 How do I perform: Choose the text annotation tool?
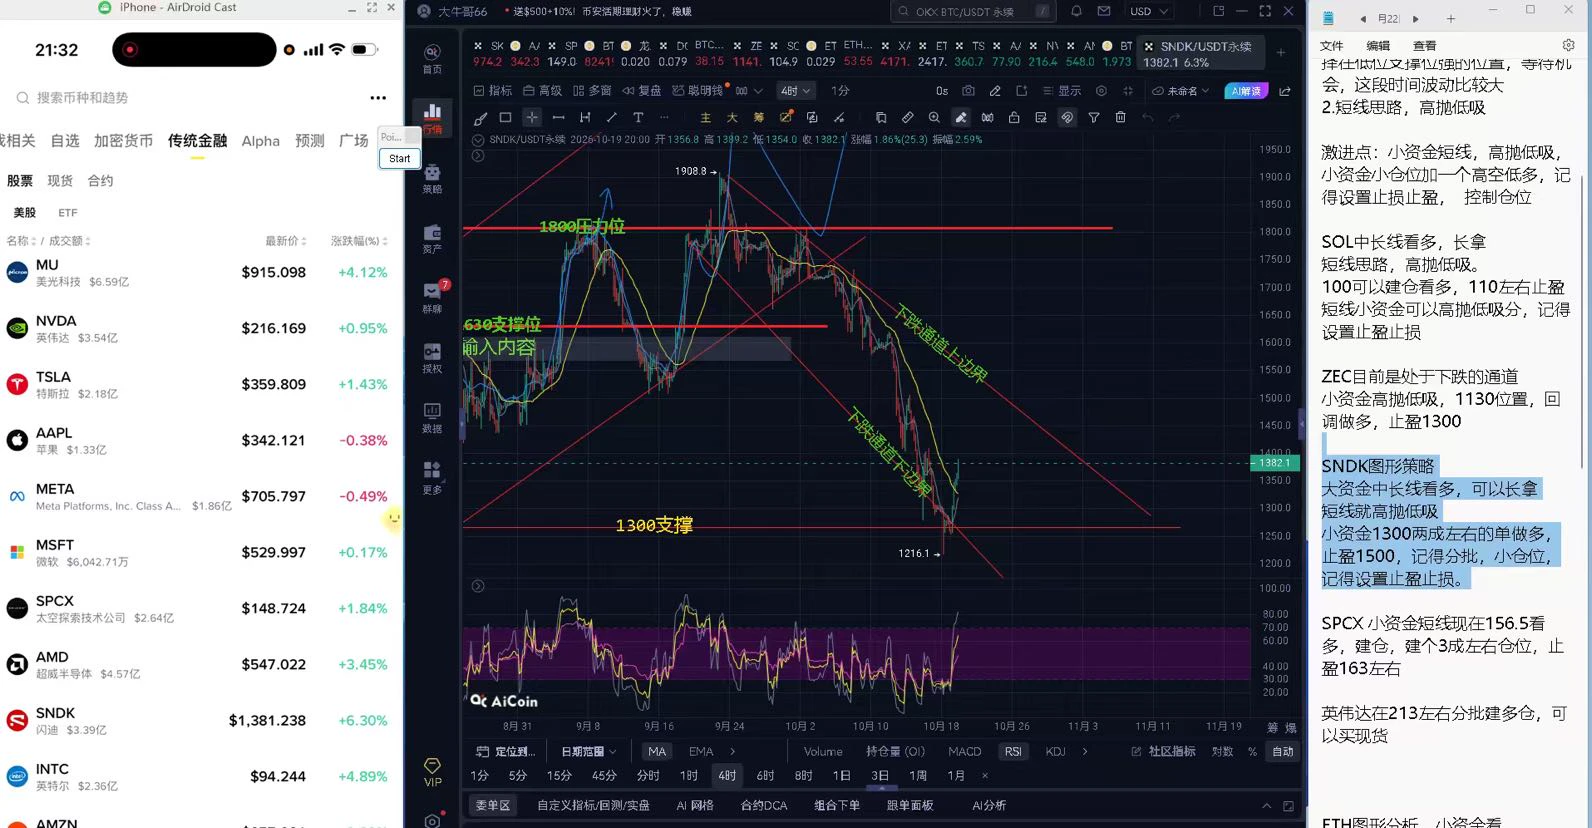[x=638, y=118]
